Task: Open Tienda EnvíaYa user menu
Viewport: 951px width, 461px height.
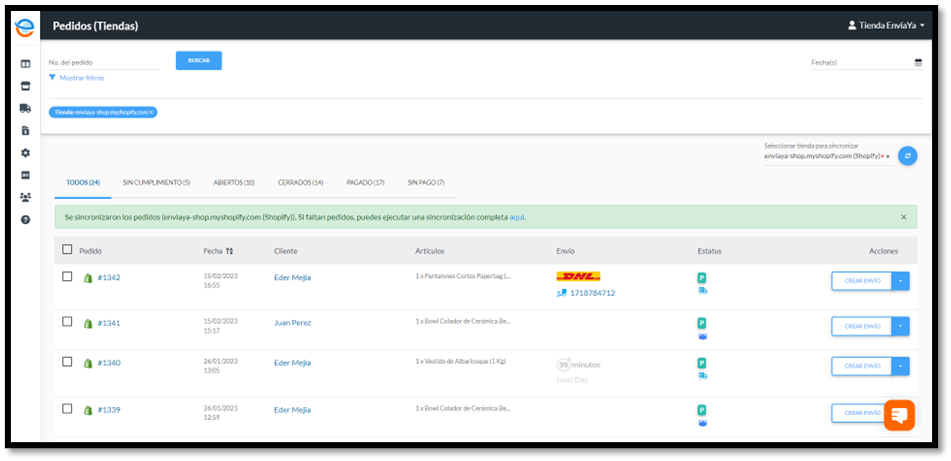Action: [886, 25]
